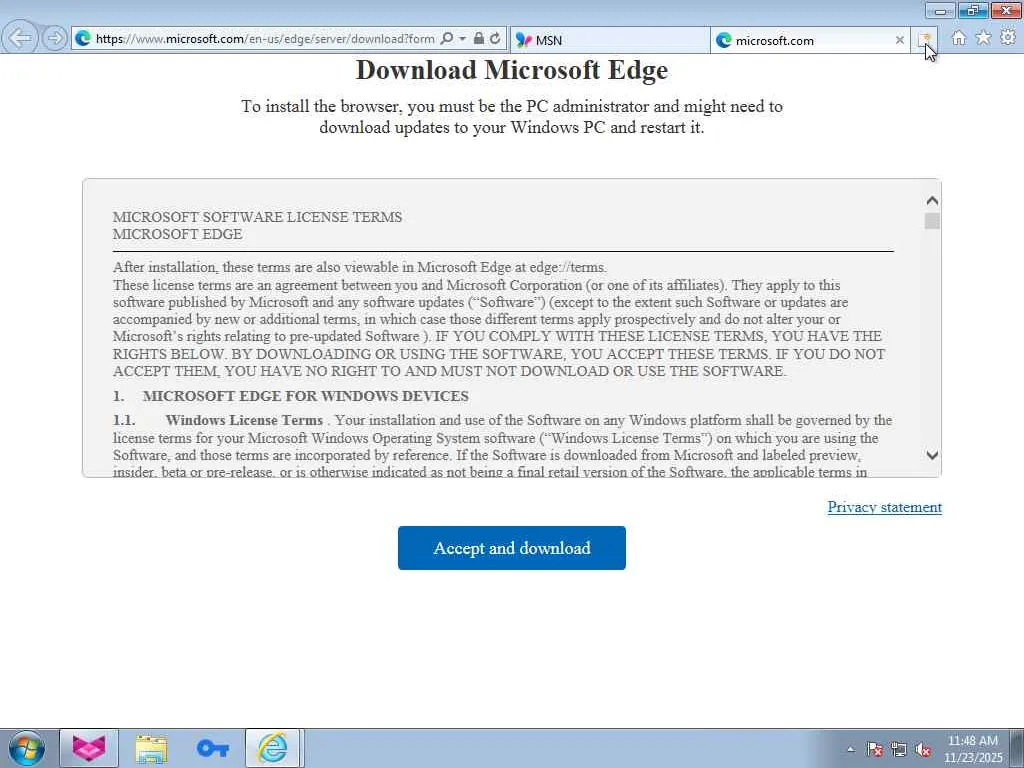Open the Tools gear menu
1024x768 pixels.
[x=1008, y=38]
